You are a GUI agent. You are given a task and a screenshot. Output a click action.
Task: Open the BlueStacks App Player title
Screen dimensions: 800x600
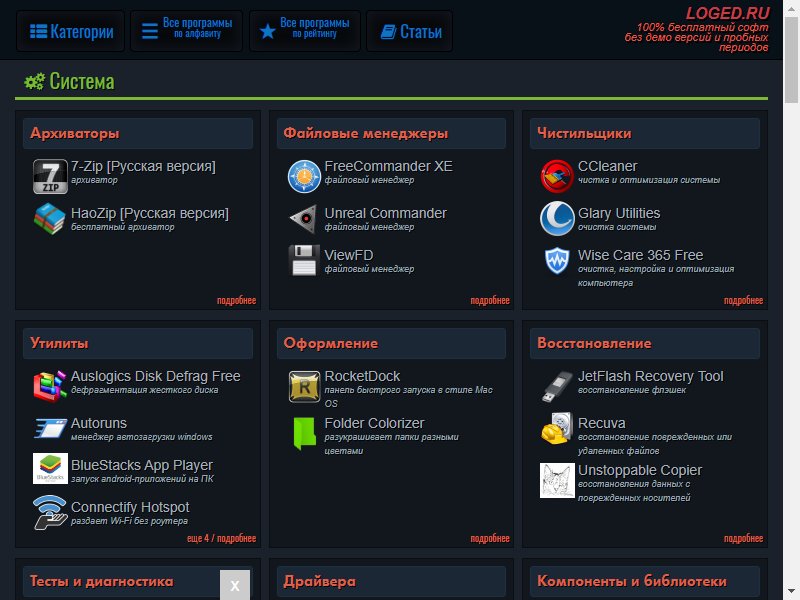click(142, 465)
